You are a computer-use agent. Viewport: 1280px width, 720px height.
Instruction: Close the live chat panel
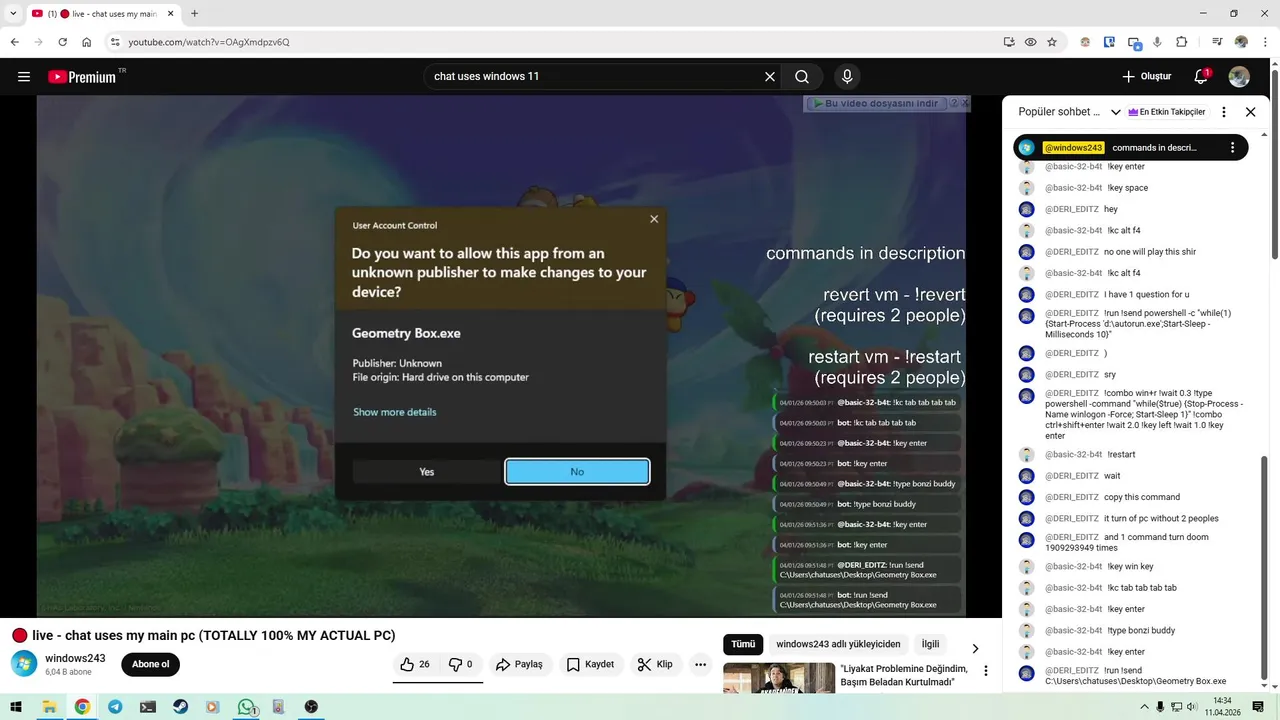[1250, 112]
